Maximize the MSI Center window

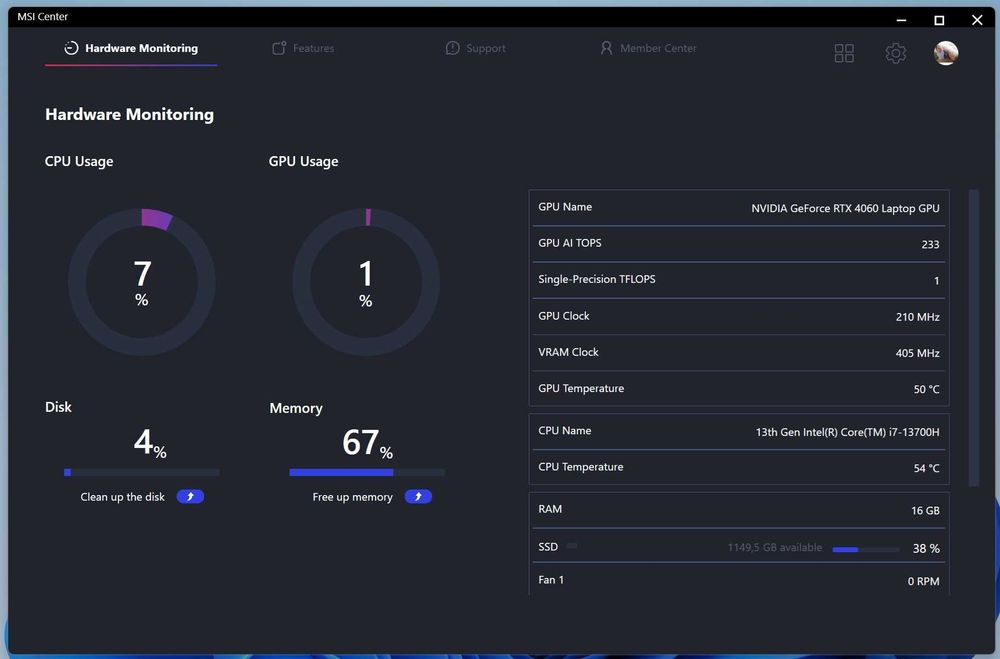tap(939, 20)
